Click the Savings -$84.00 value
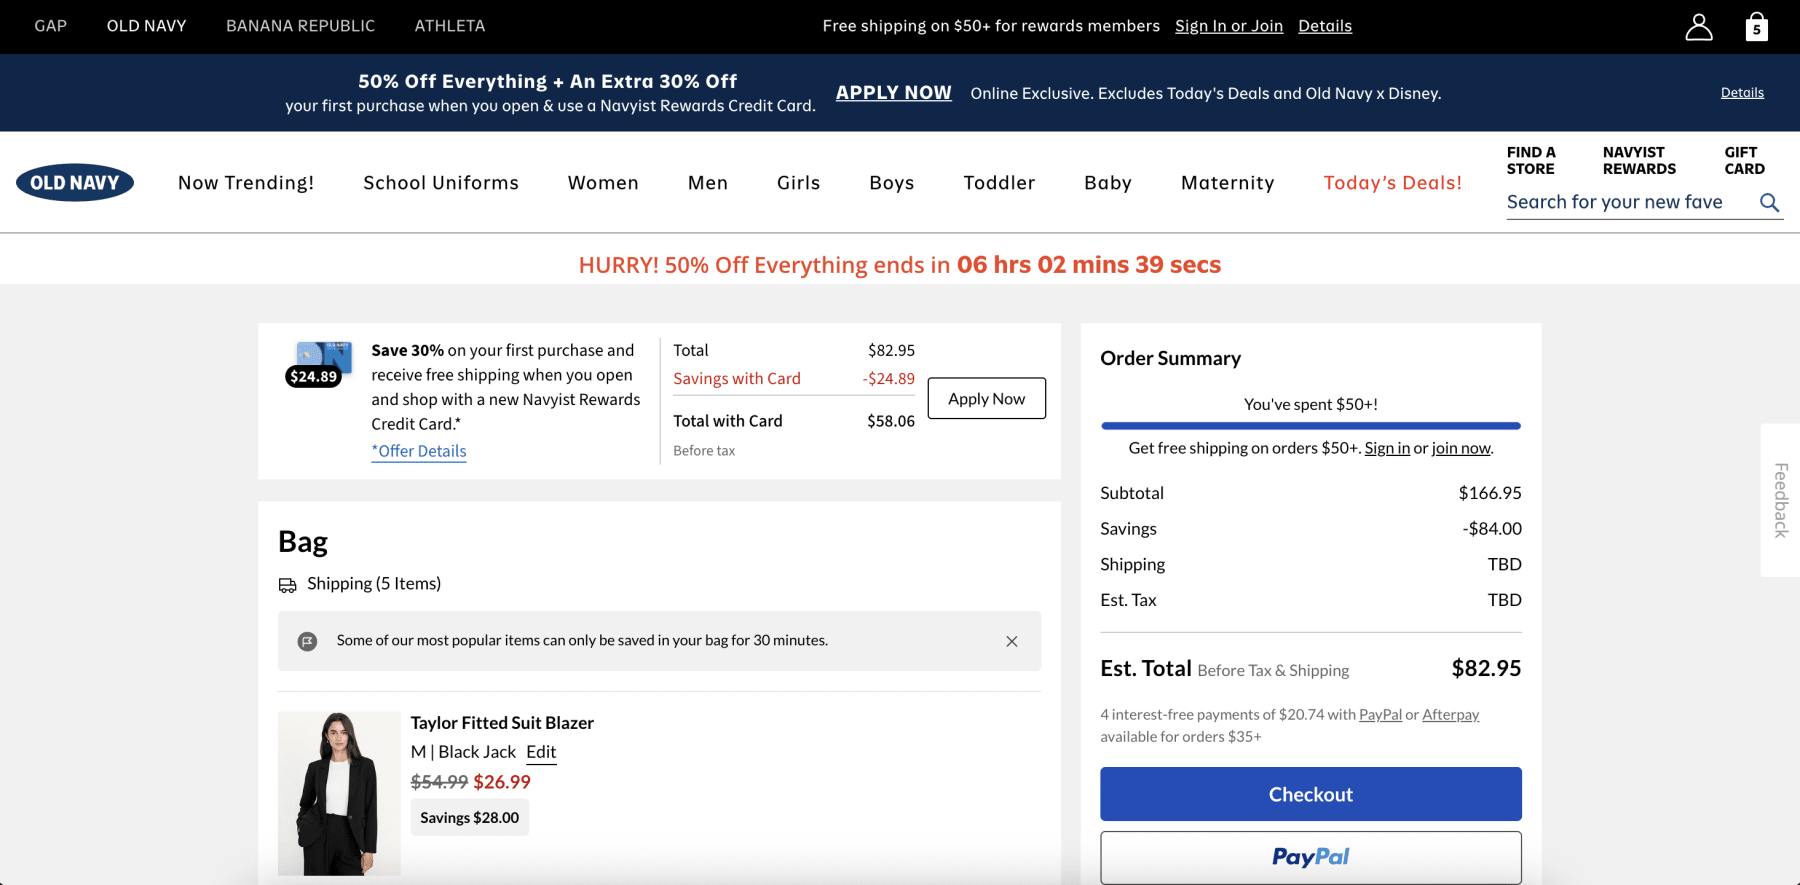The height and width of the screenshot is (885, 1800). (1492, 530)
